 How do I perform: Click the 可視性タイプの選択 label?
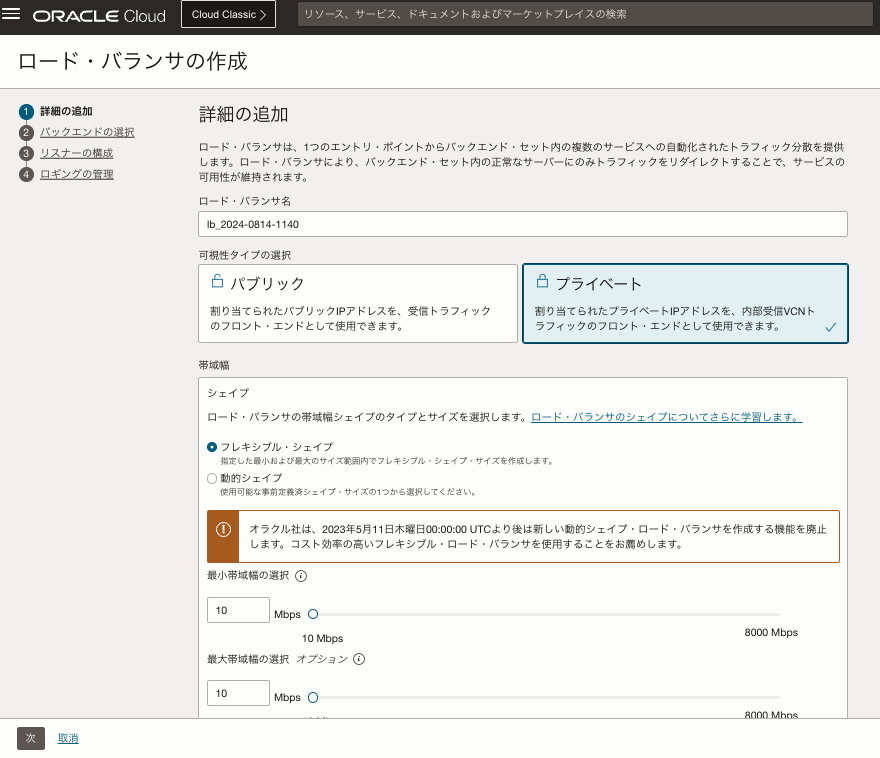click(x=245, y=255)
